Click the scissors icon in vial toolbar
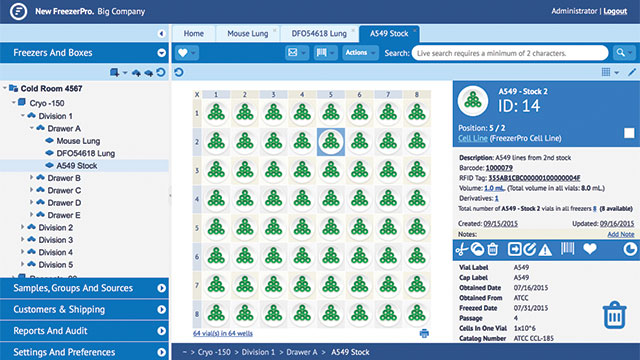The image size is (640, 360). coord(461,249)
